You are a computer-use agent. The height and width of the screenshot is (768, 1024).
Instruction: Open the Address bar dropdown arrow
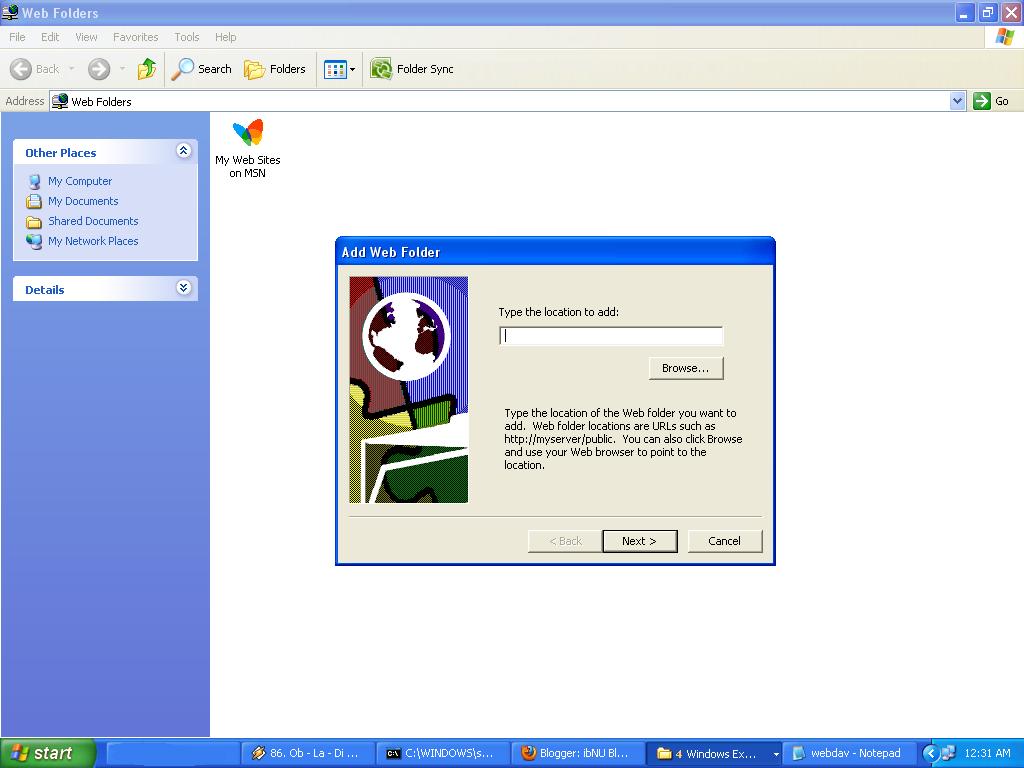(x=957, y=101)
